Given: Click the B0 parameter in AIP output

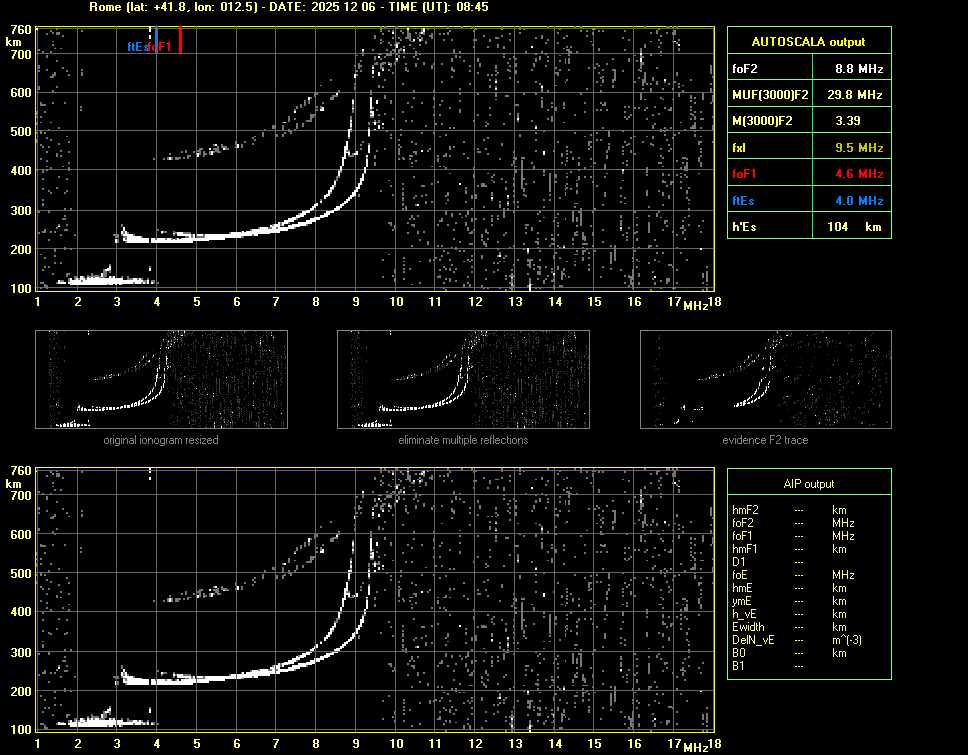Looking at the screenshot, I should pos(740,653).
